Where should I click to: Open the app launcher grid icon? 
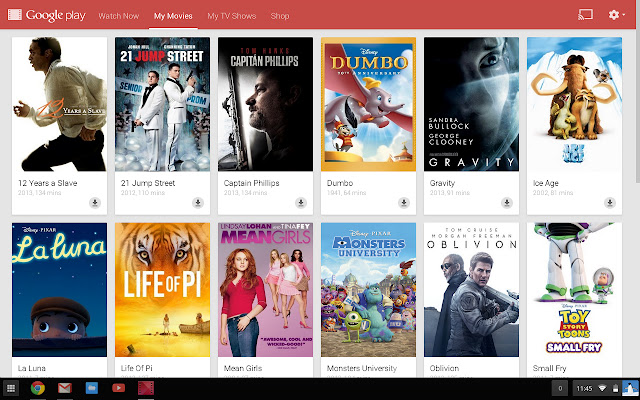point(11,388)
